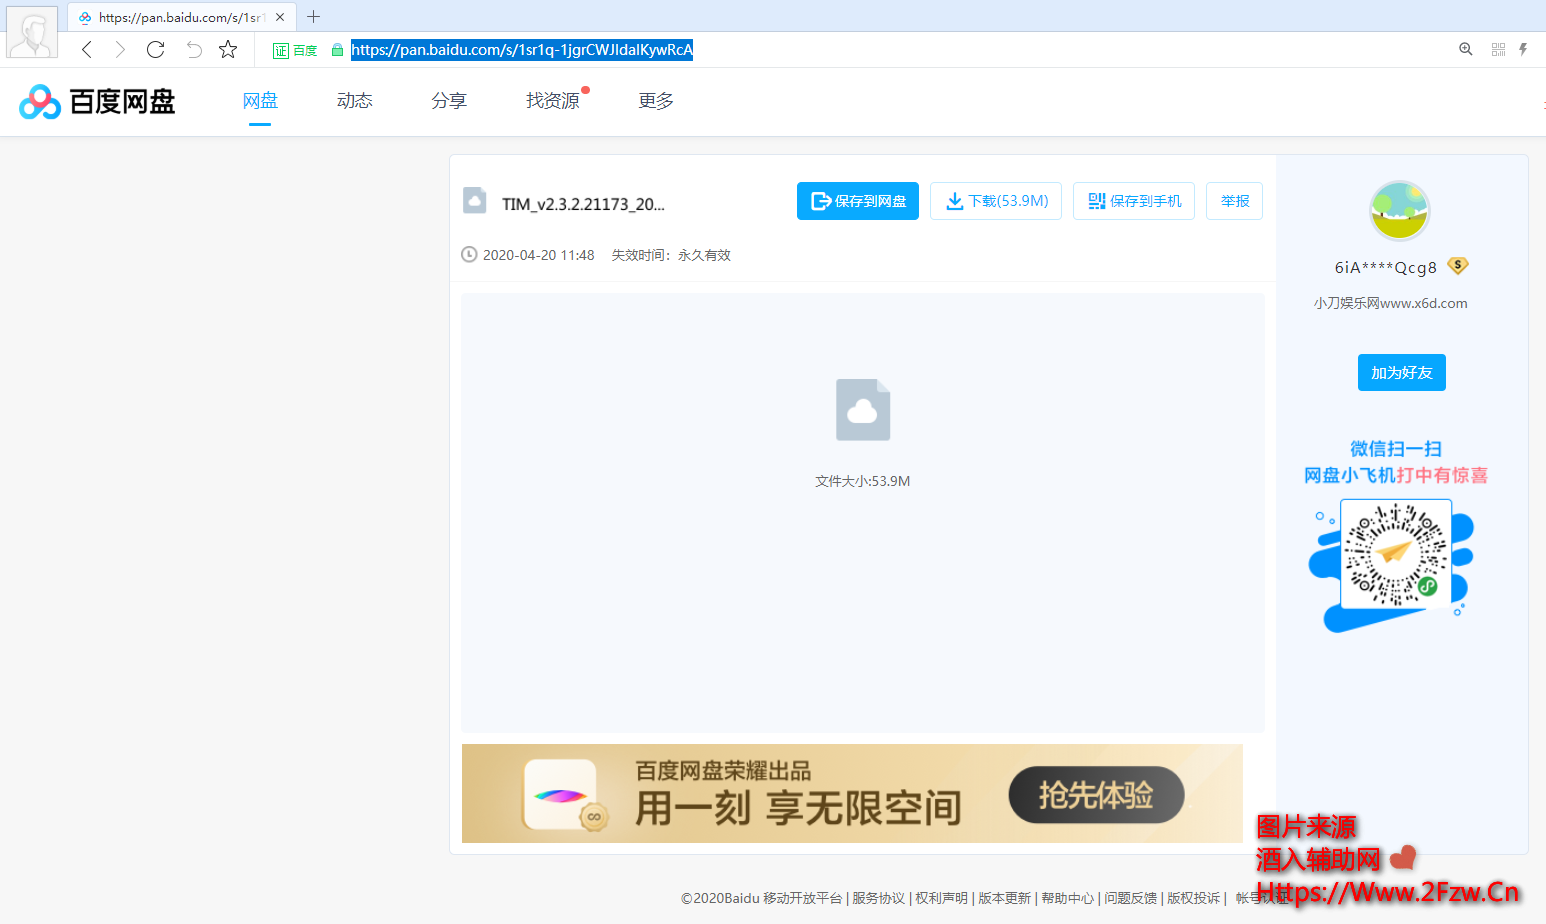Screen dimensions: 1546x924
Task: Click the undo close-tab arrow icon
Action: click(194, 50)
